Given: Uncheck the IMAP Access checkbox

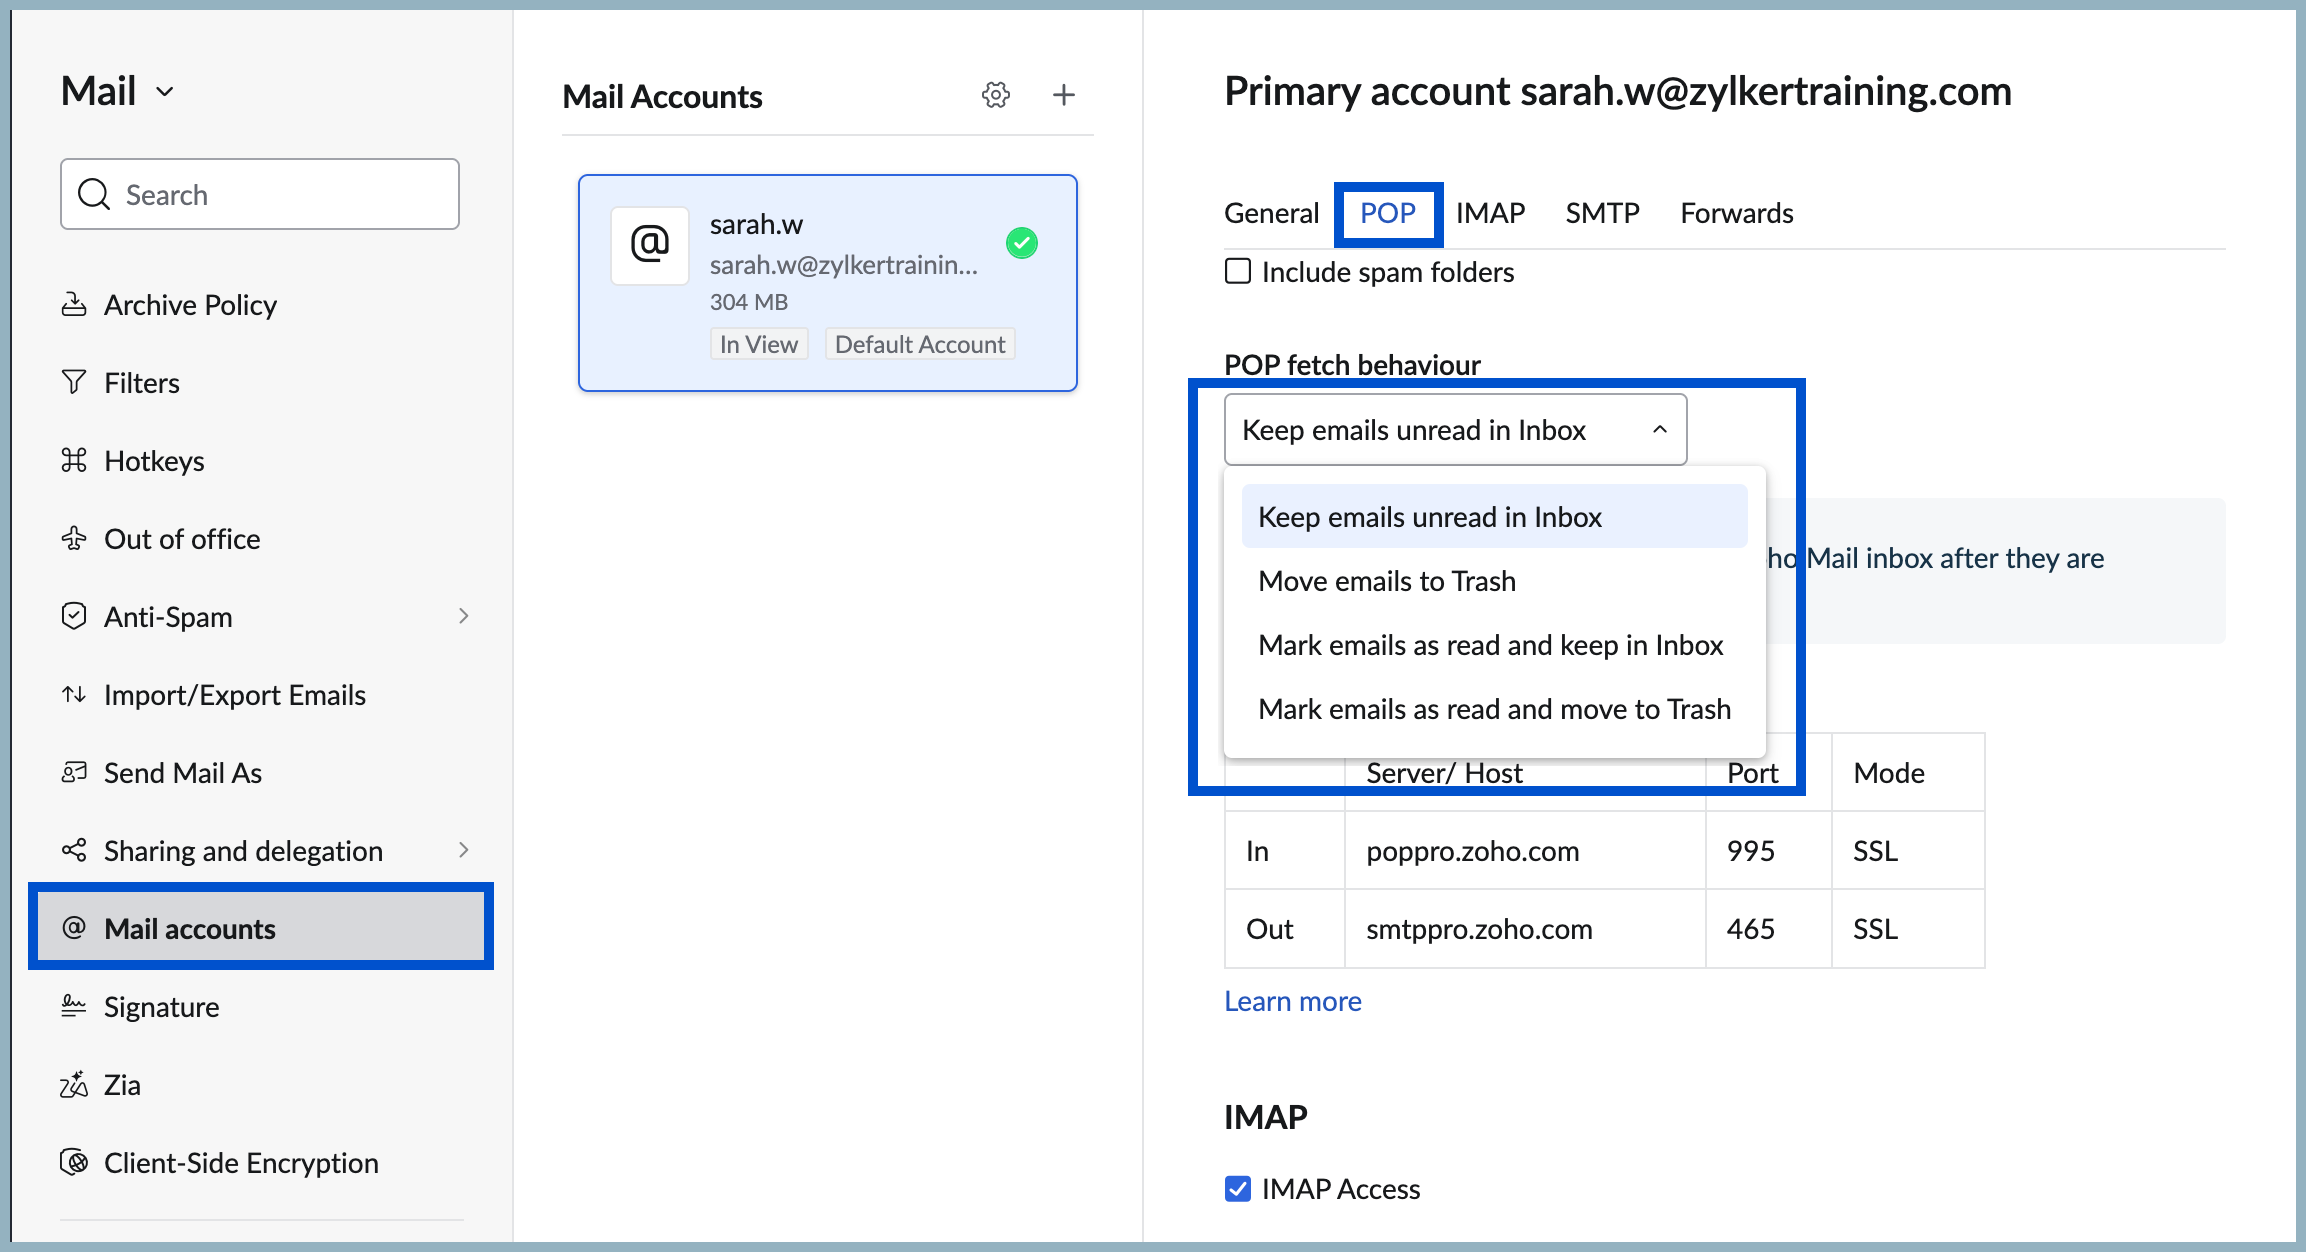Looking at the screenshot, I should click(x=1238, y=1189).
